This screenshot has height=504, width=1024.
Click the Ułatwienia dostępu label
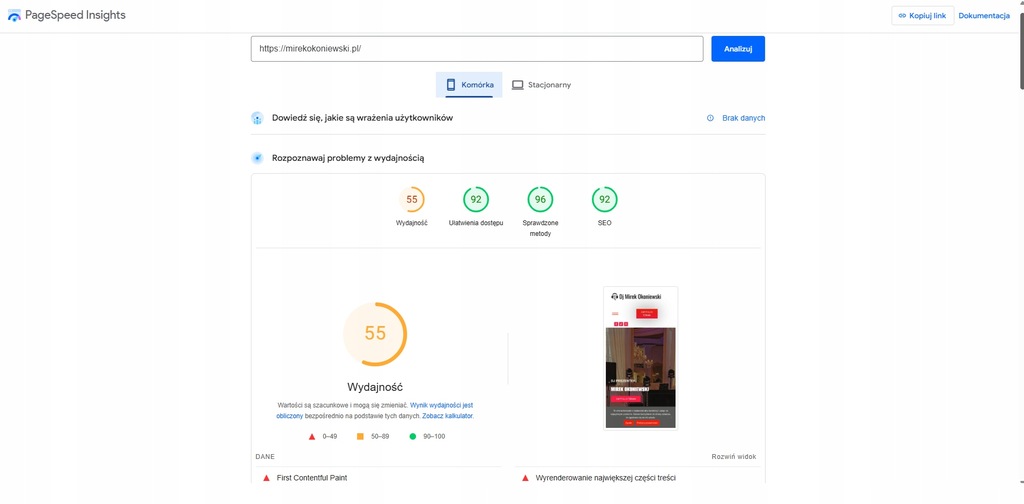pos(476,223)
